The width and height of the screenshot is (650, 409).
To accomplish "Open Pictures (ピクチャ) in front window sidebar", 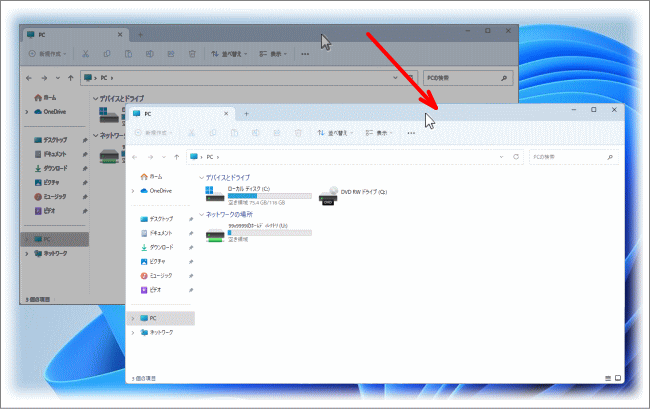I will tap(153, 261).
